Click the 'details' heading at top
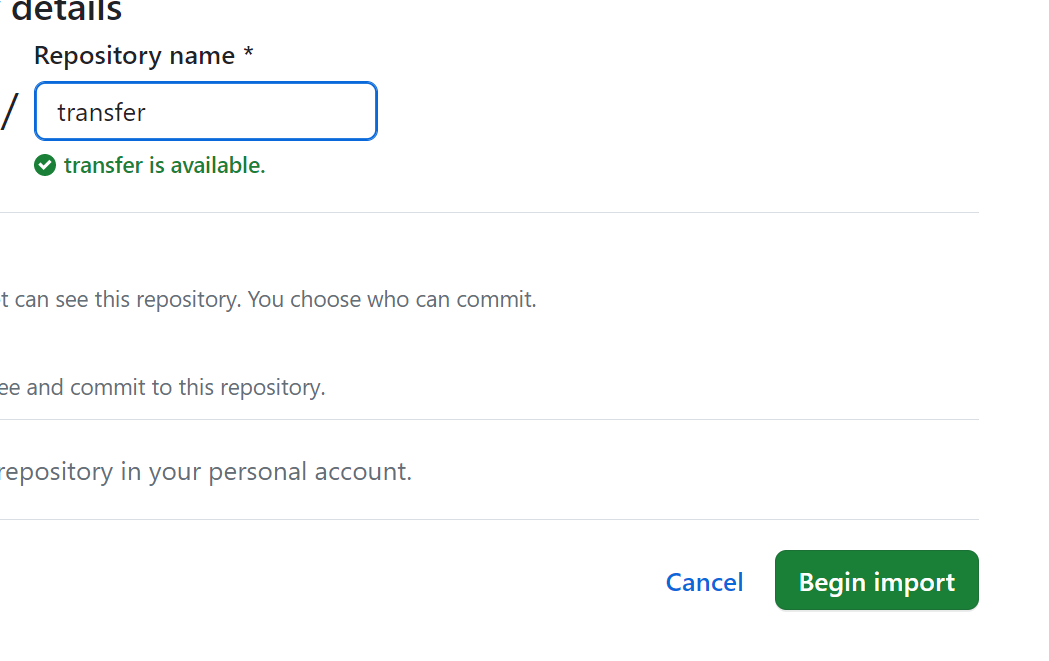The width and height of the screenshot is (1049, 661). tap(66, 12)
